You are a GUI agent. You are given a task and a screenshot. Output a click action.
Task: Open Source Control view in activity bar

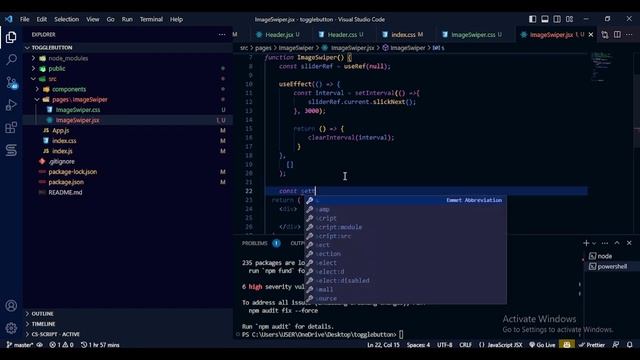pos(11,83)
